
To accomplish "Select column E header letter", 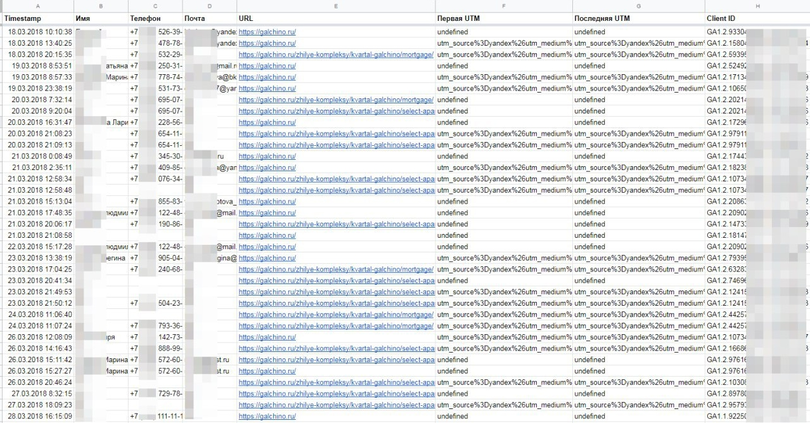I will (336, 6).
